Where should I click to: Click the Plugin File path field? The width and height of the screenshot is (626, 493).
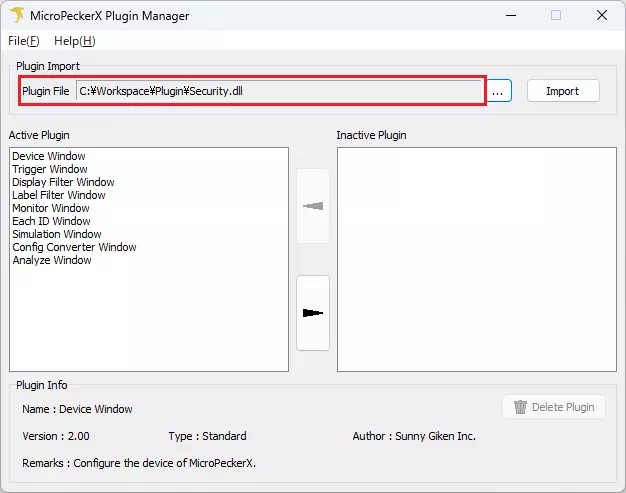pos(279,91)
